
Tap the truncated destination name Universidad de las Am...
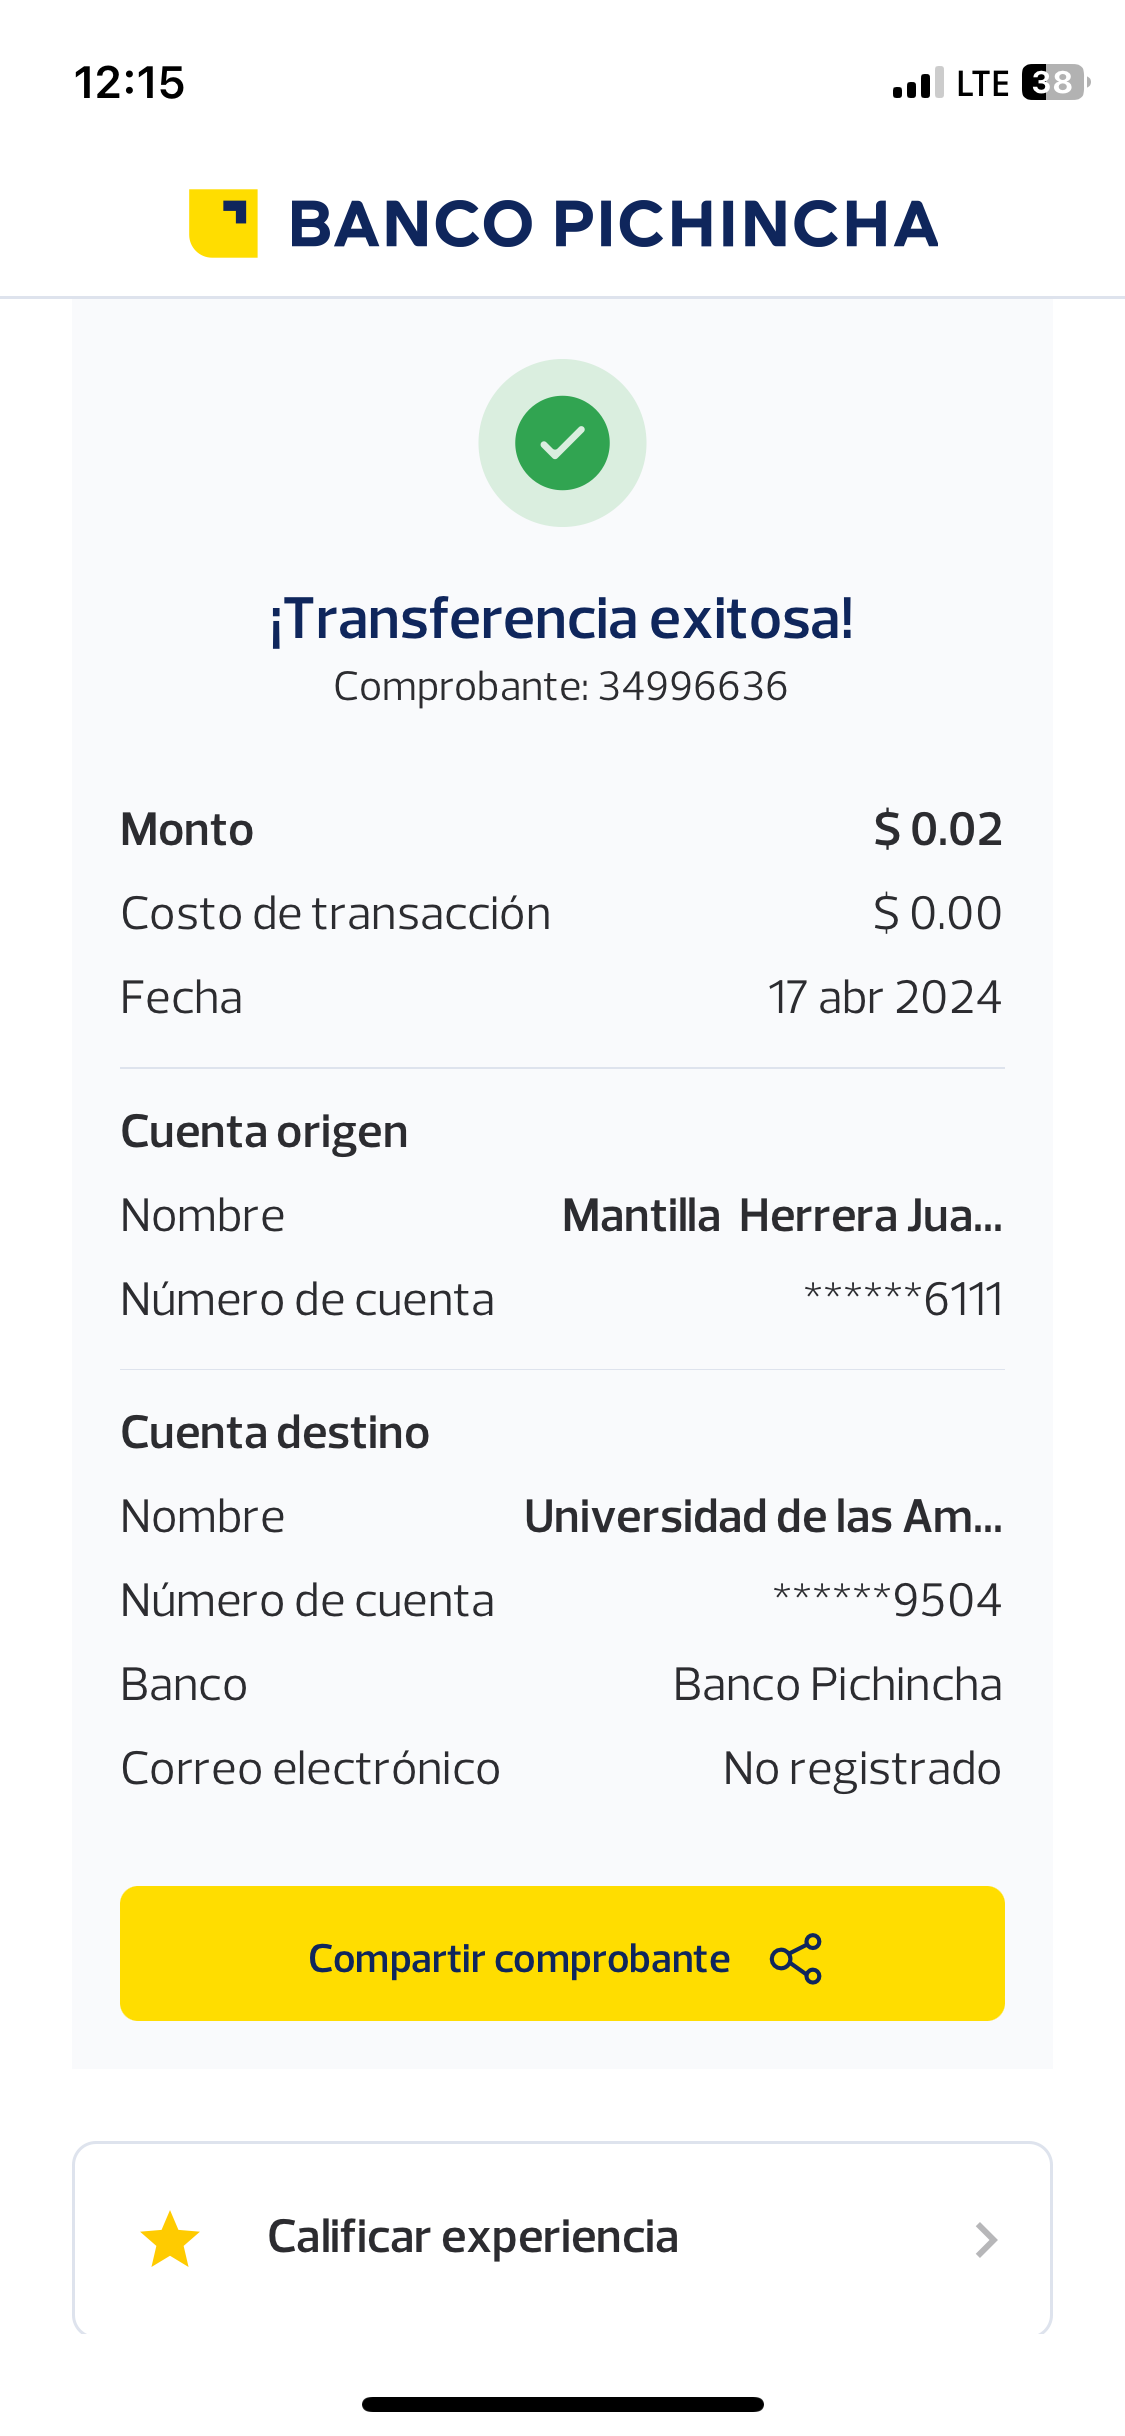coord(763,1517)
